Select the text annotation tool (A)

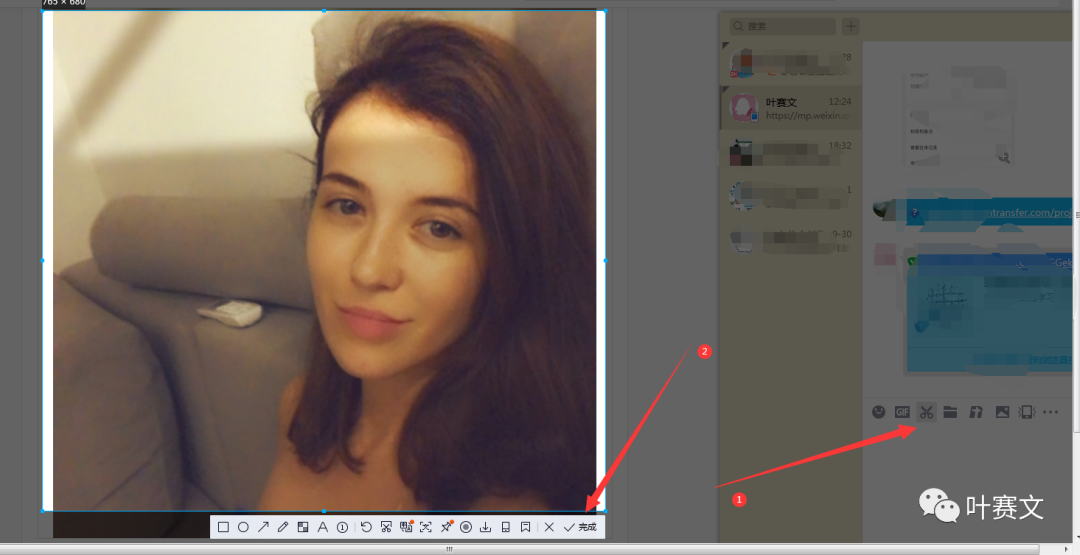322,527
